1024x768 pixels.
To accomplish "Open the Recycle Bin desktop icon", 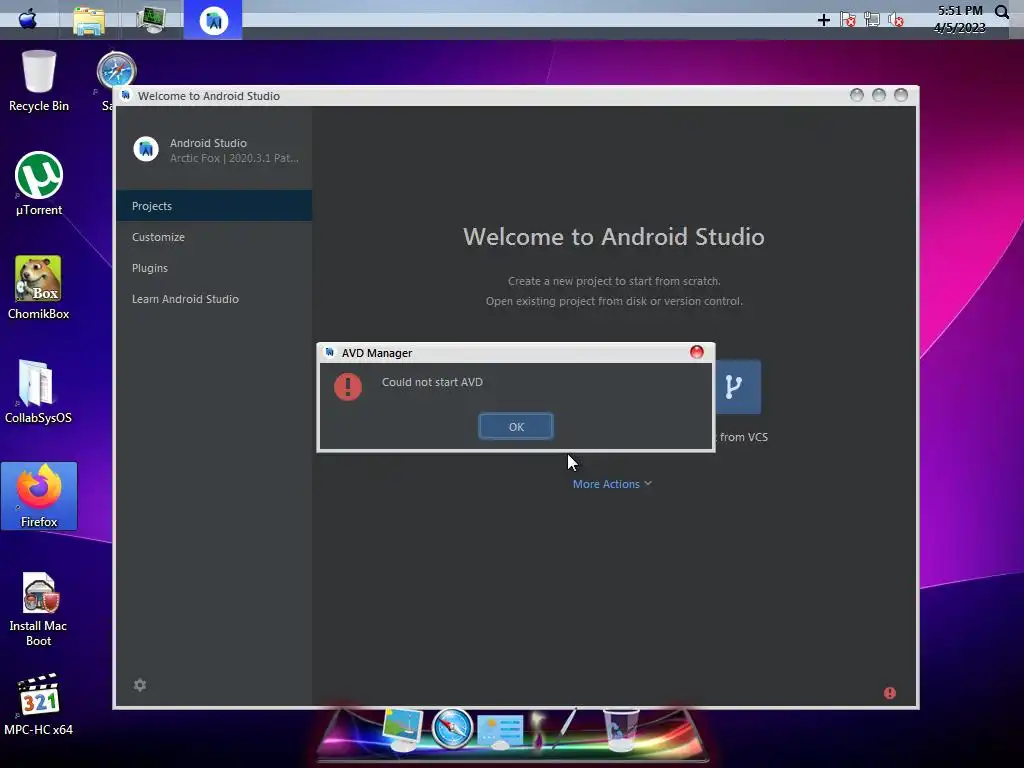I will tap(39, 80).
